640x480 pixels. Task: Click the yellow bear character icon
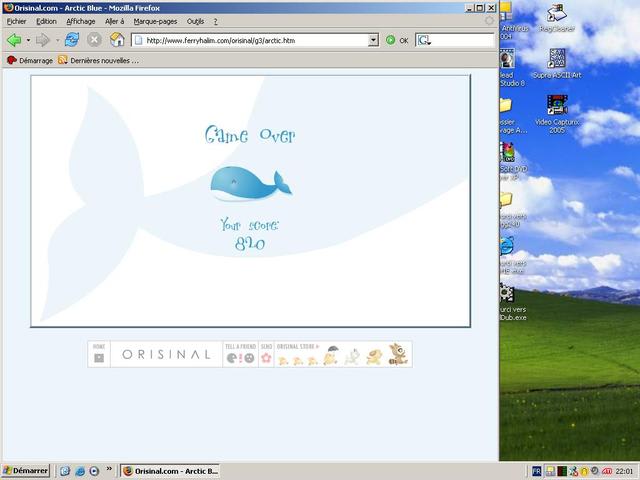pyautogui.click(x=374, y=357)
